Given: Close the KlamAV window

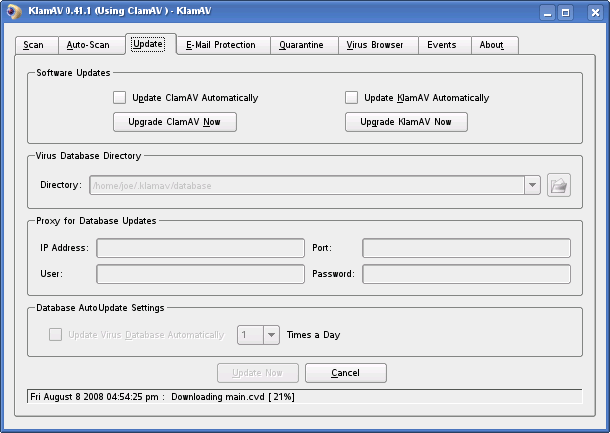Looking at the screenshot, I should (595, 12).
